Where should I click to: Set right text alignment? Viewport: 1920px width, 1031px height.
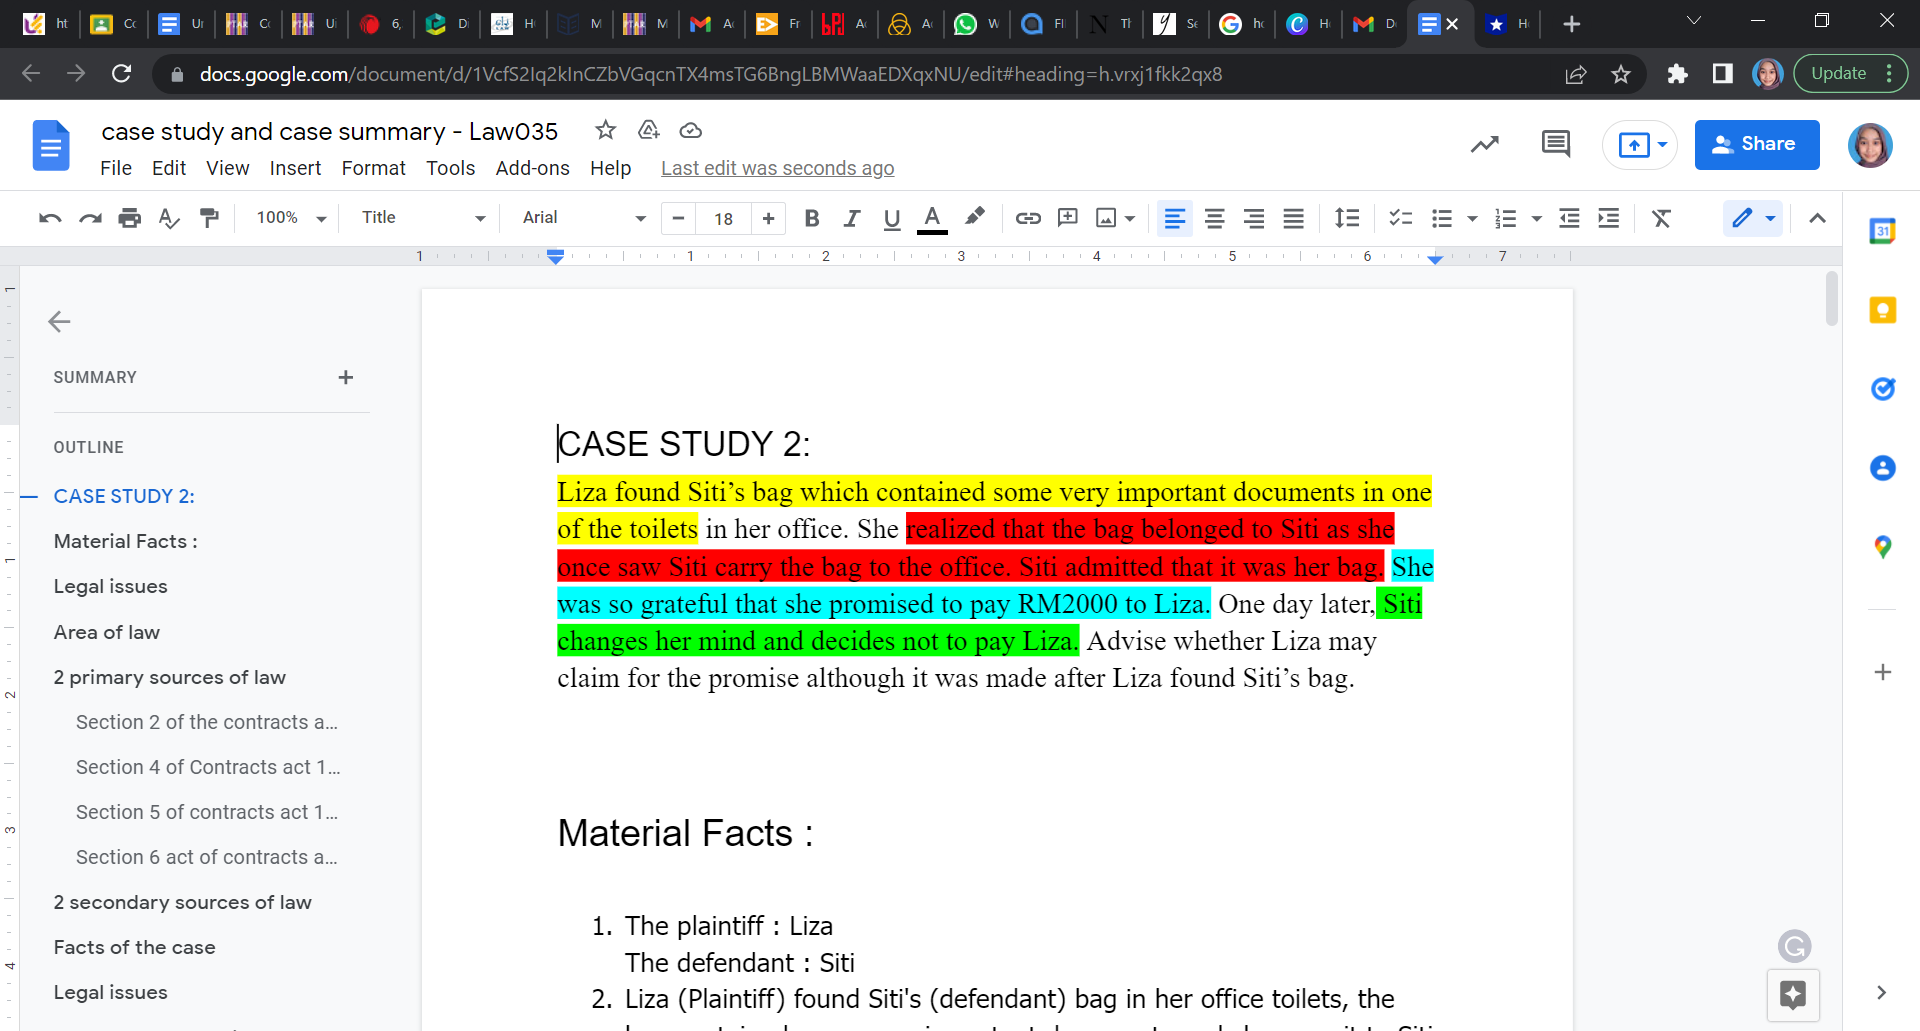(x=1254, y=218)
